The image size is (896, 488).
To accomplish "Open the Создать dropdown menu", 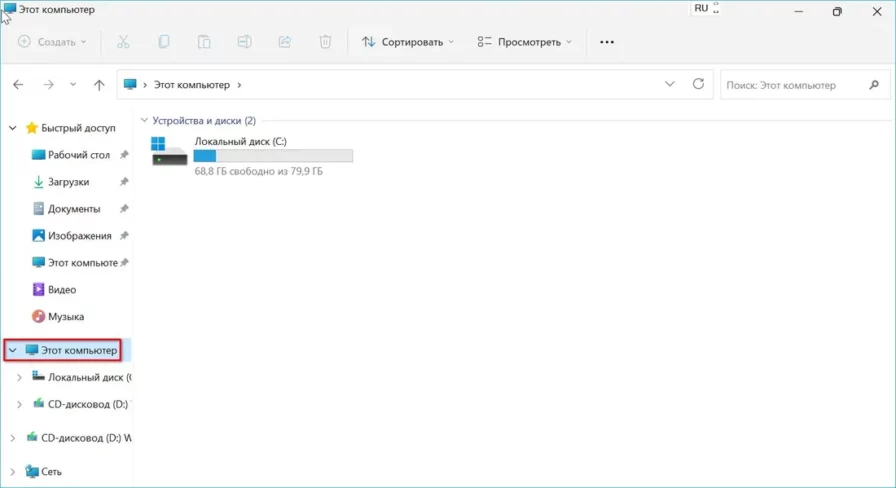I will tap(52, 42).
